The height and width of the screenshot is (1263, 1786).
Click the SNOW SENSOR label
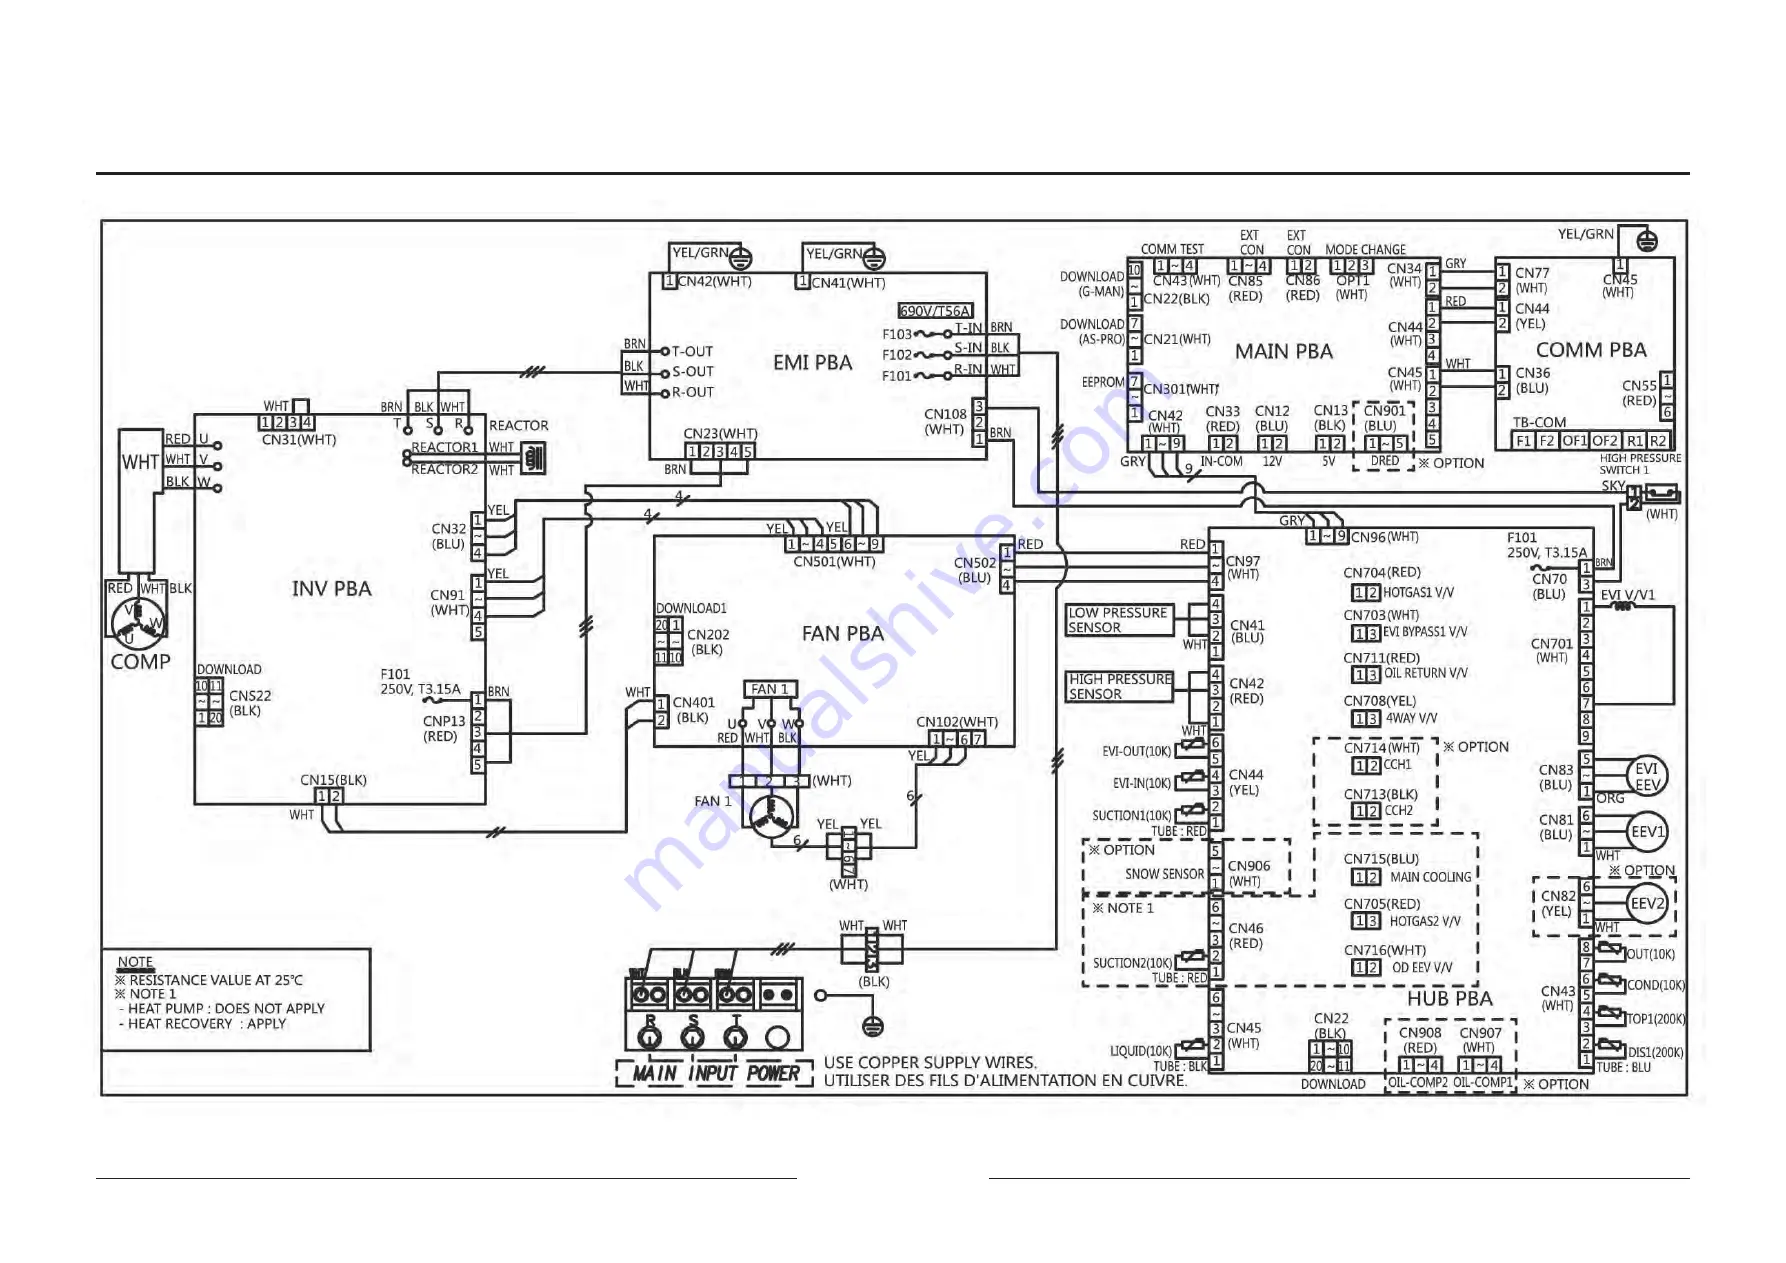pyautogui.click(x=1164, y=874)
